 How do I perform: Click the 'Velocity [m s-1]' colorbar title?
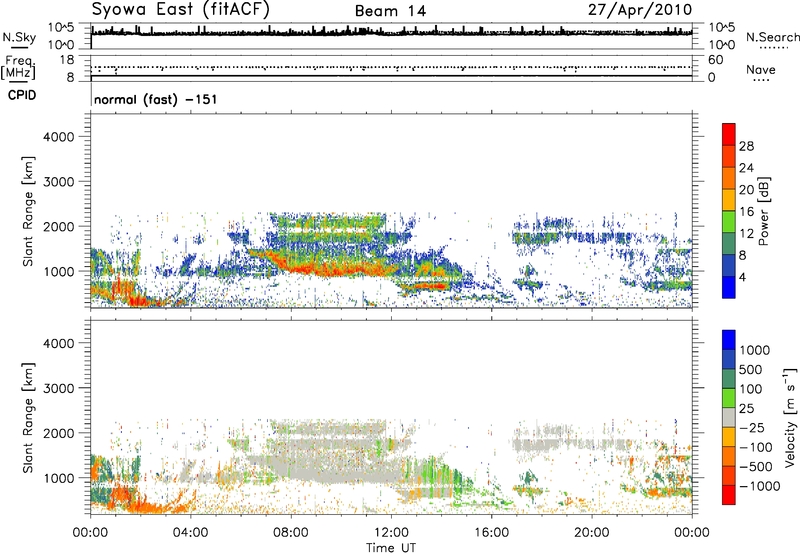790,417
